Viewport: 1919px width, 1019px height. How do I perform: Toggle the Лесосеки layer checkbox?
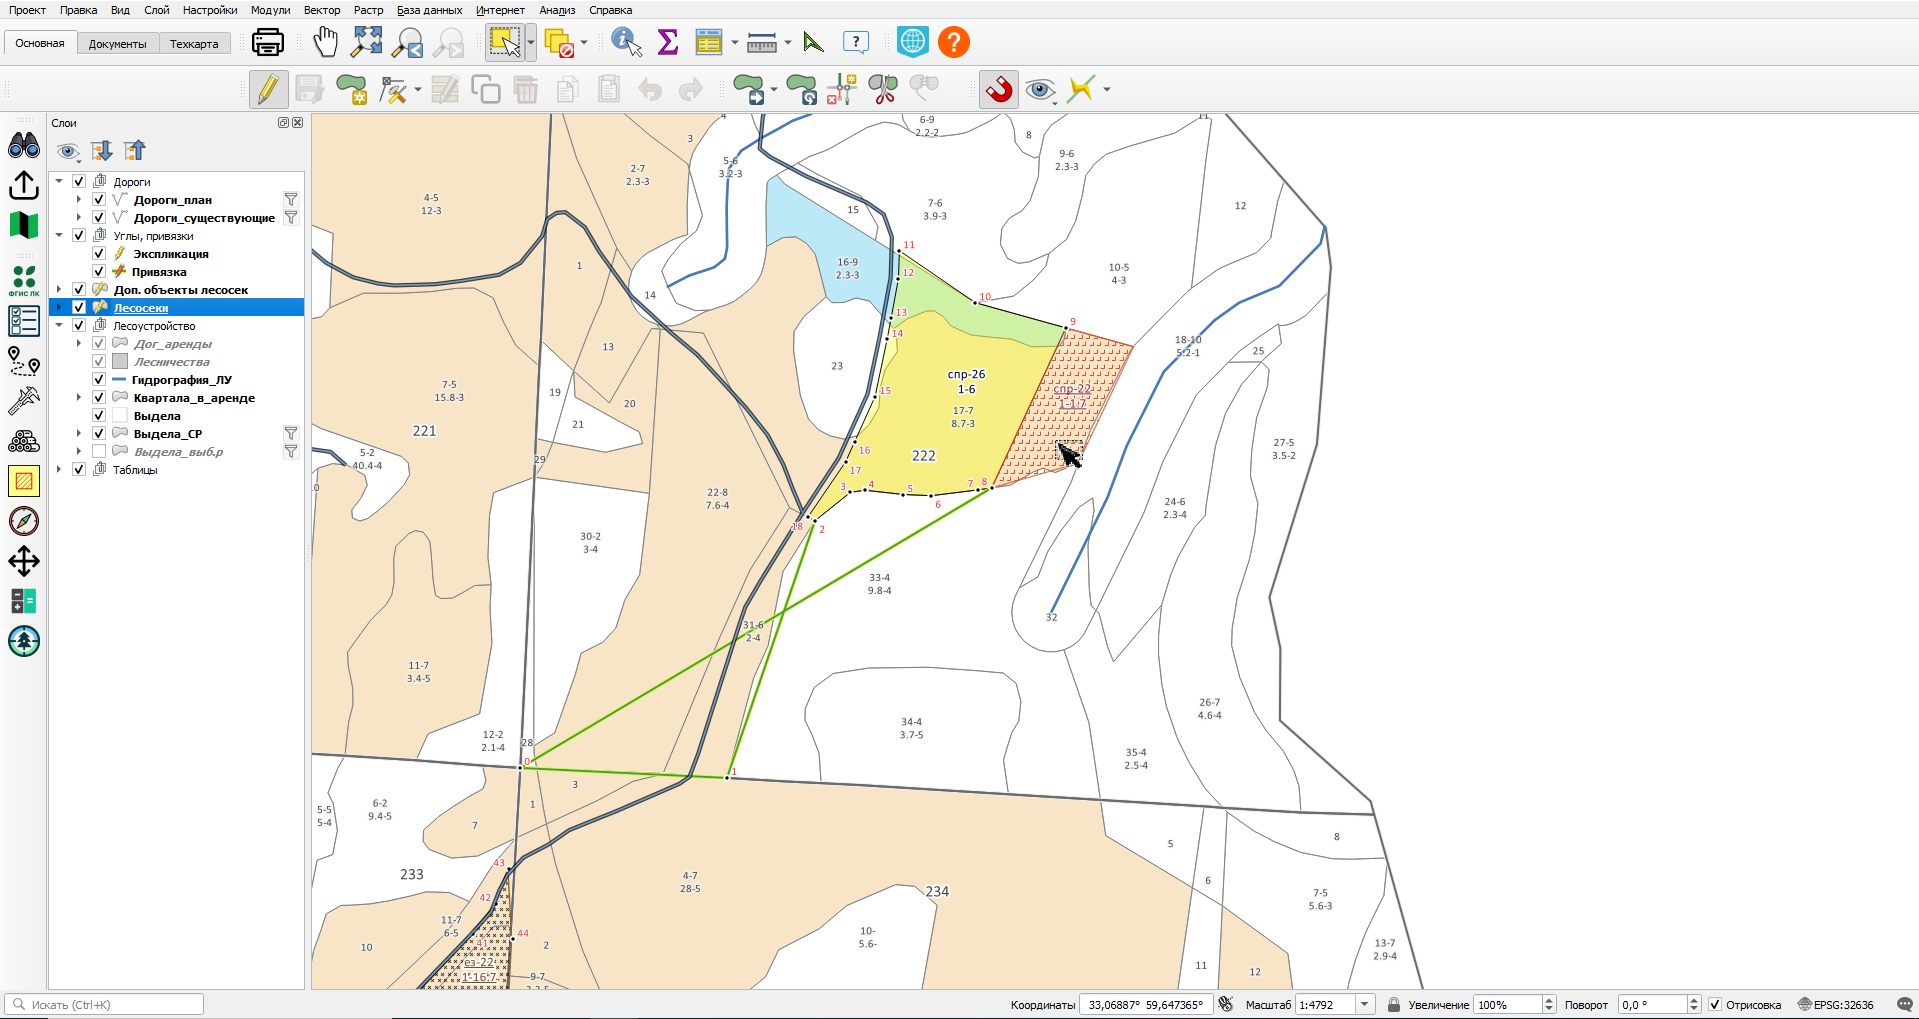click(x=79, y=308)
